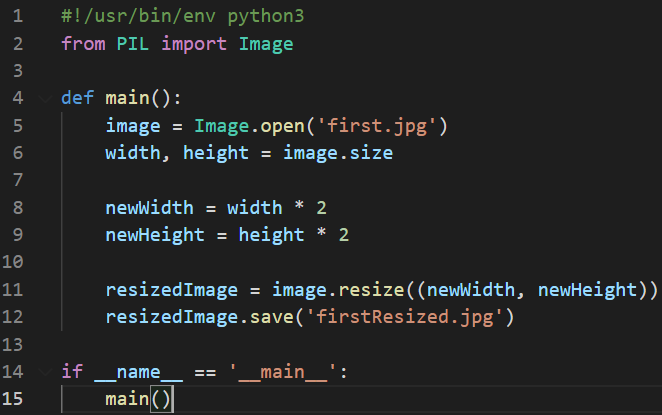Click the 'newWidth' variable on line 8
Image resolution: width=662 pixels, height=415 pixels.
pyautogui.click(x=149, y=208)
